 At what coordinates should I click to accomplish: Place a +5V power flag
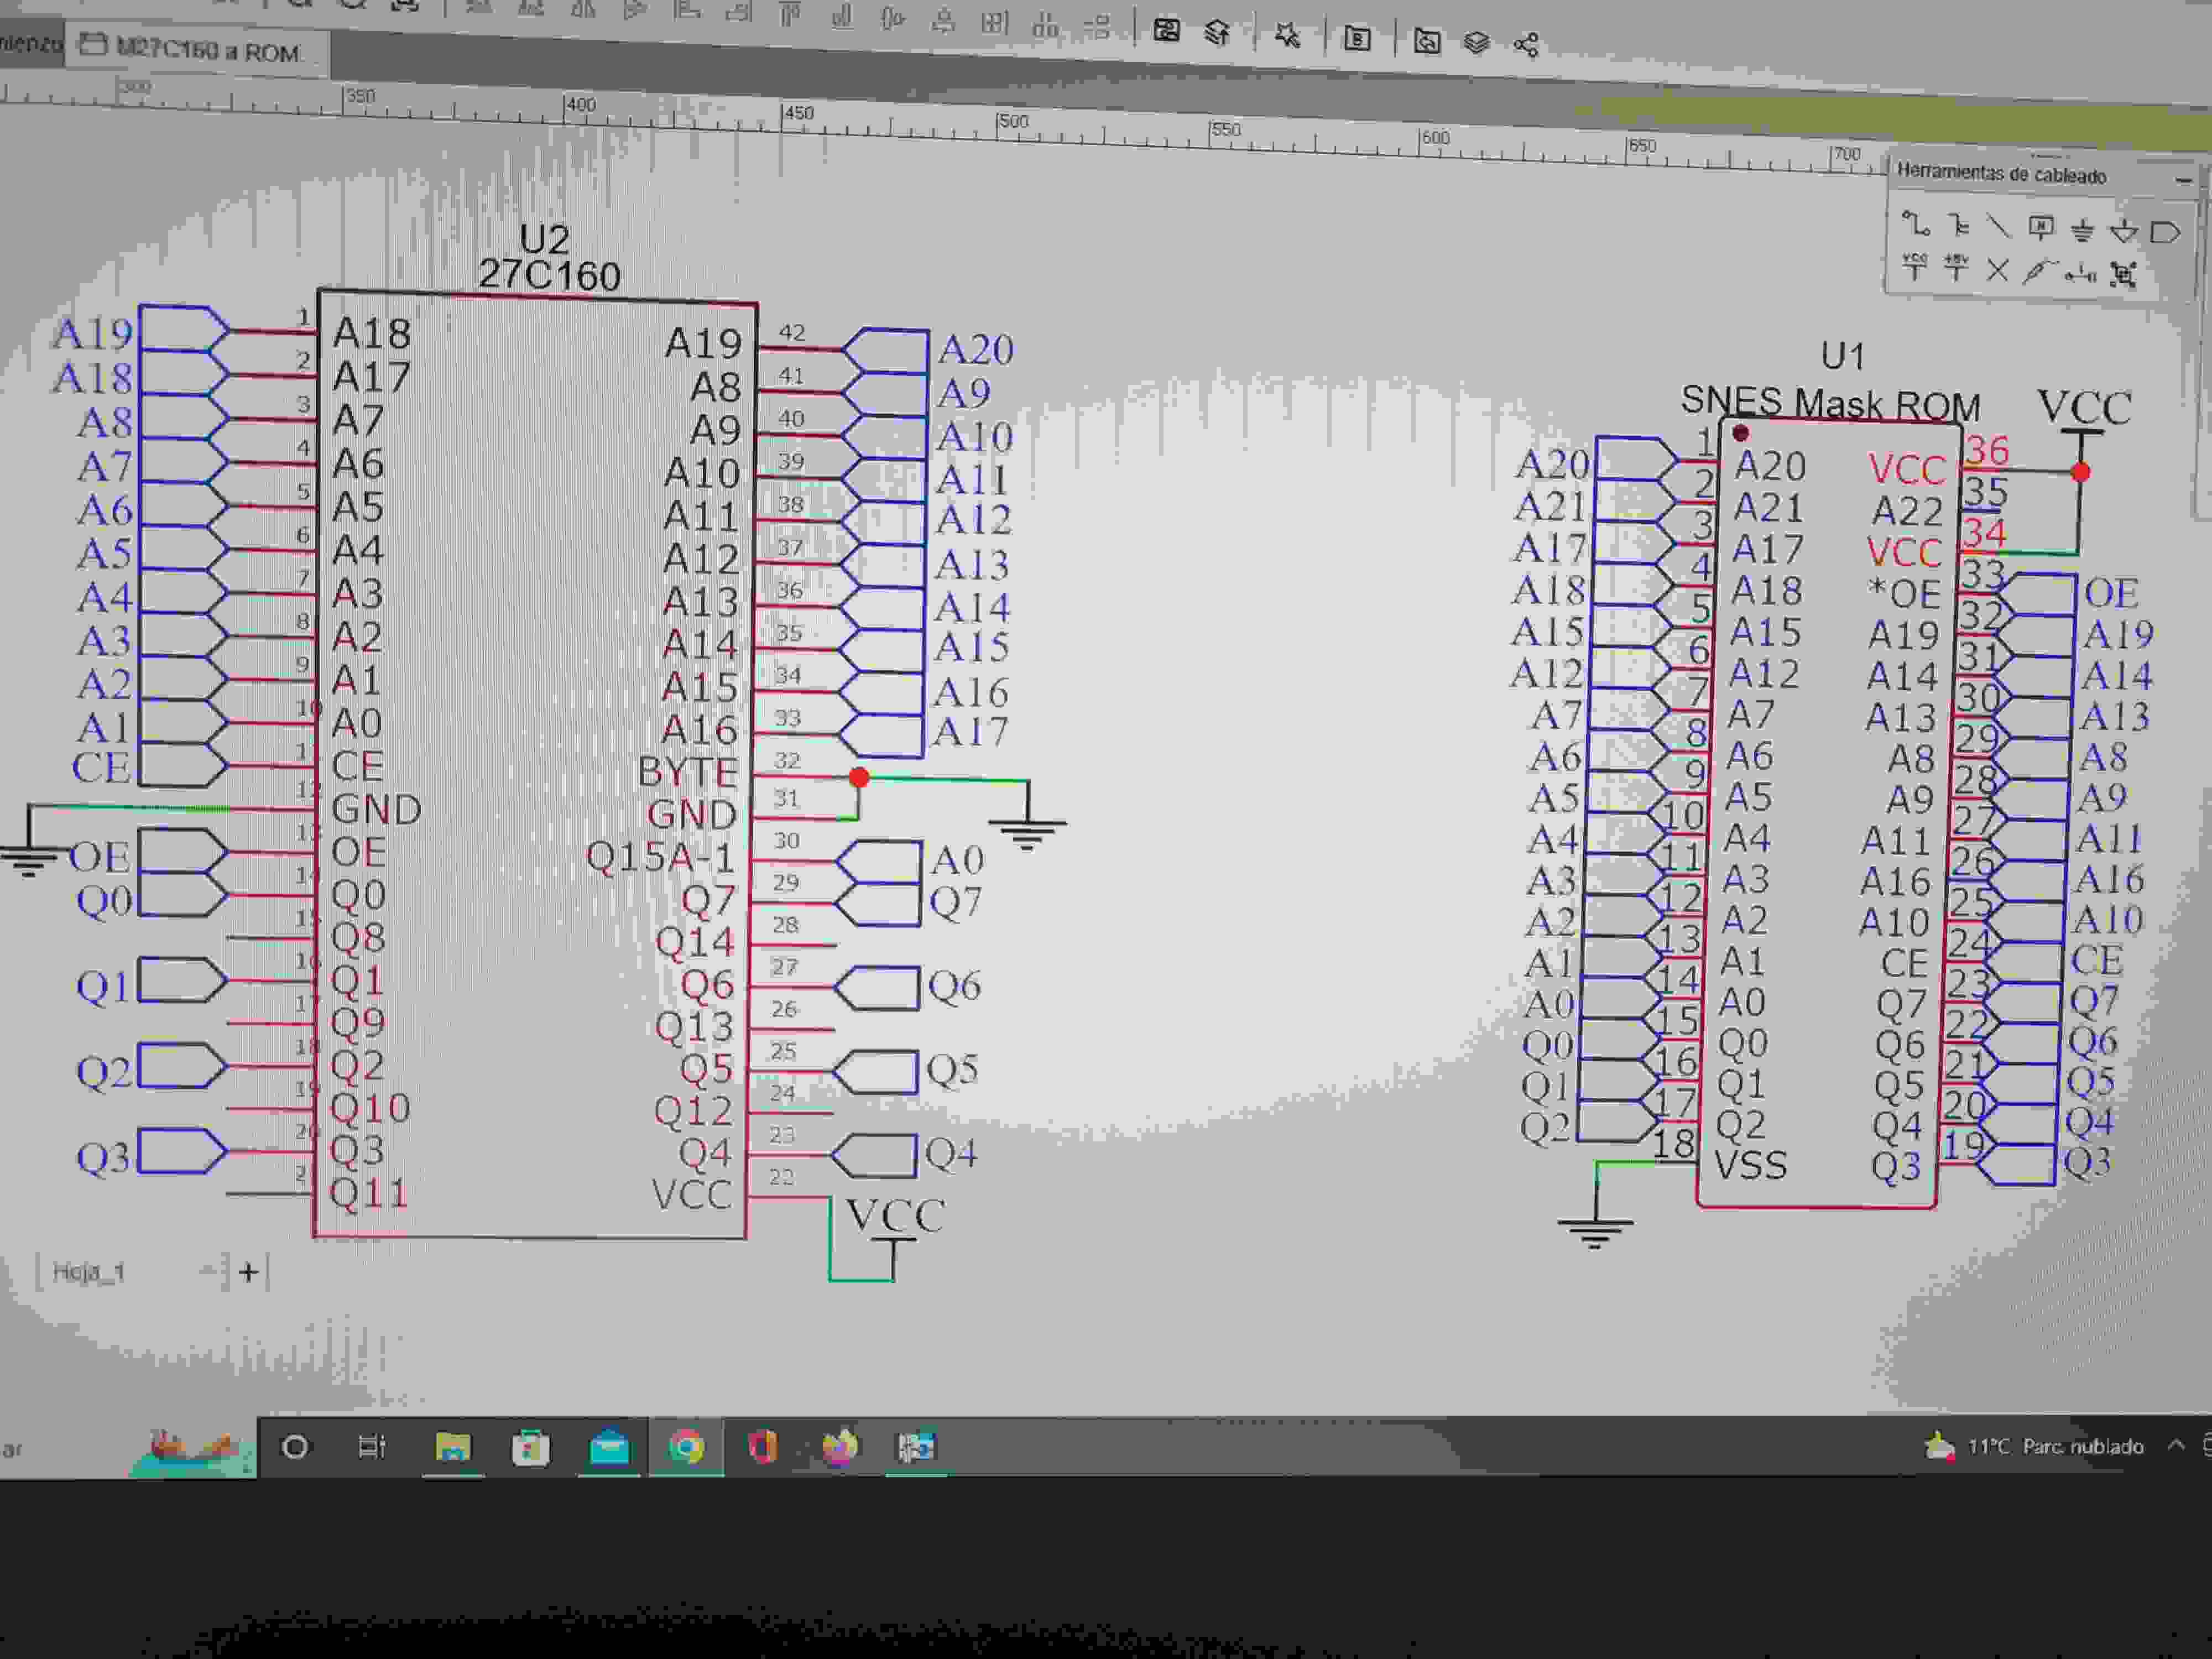(1955, 268)
